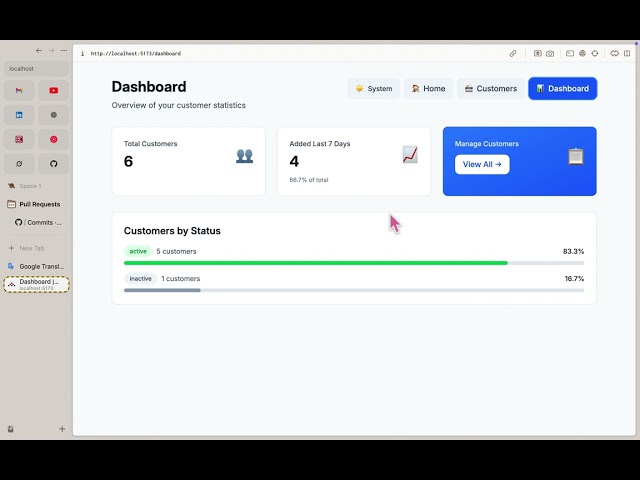Open the GitHub pinned shortcut

click(x=53, y=164)
